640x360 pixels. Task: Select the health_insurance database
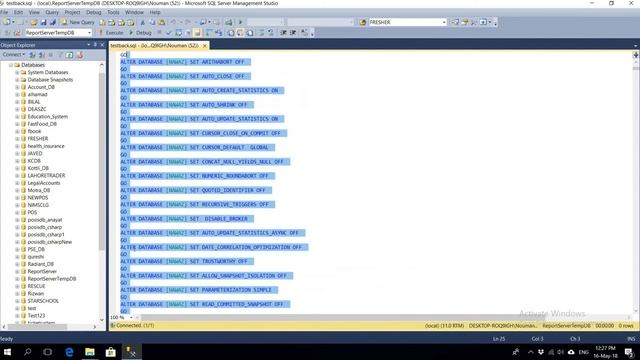(46, 146)
